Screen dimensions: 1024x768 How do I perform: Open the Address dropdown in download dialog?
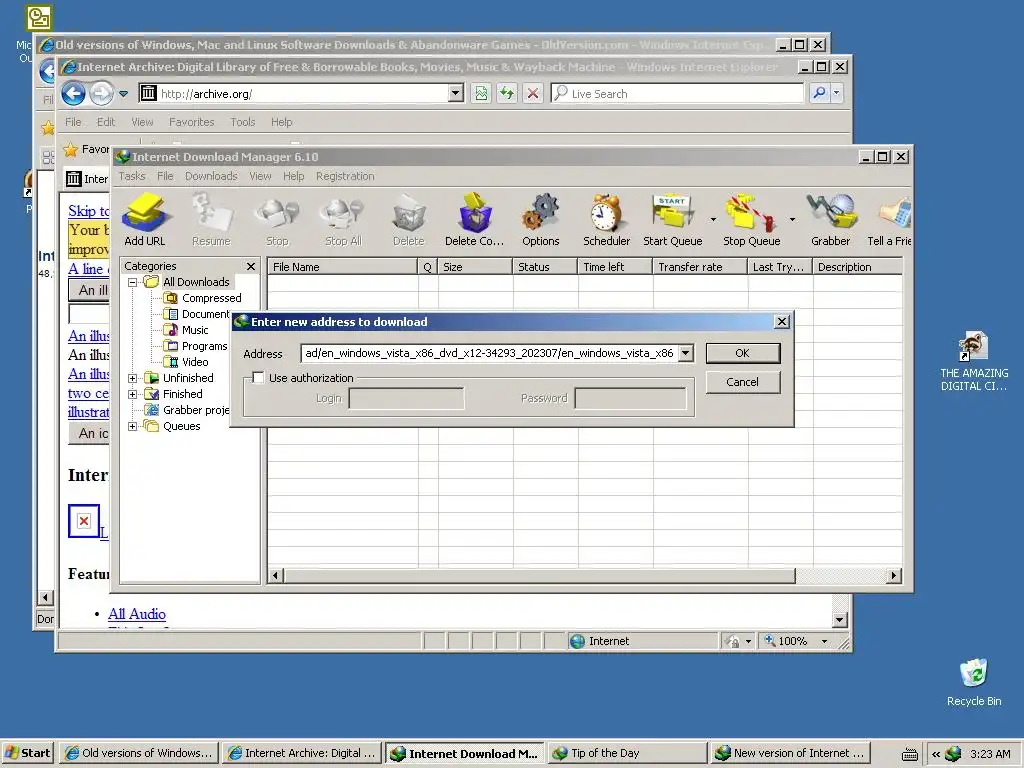(686, 353)
